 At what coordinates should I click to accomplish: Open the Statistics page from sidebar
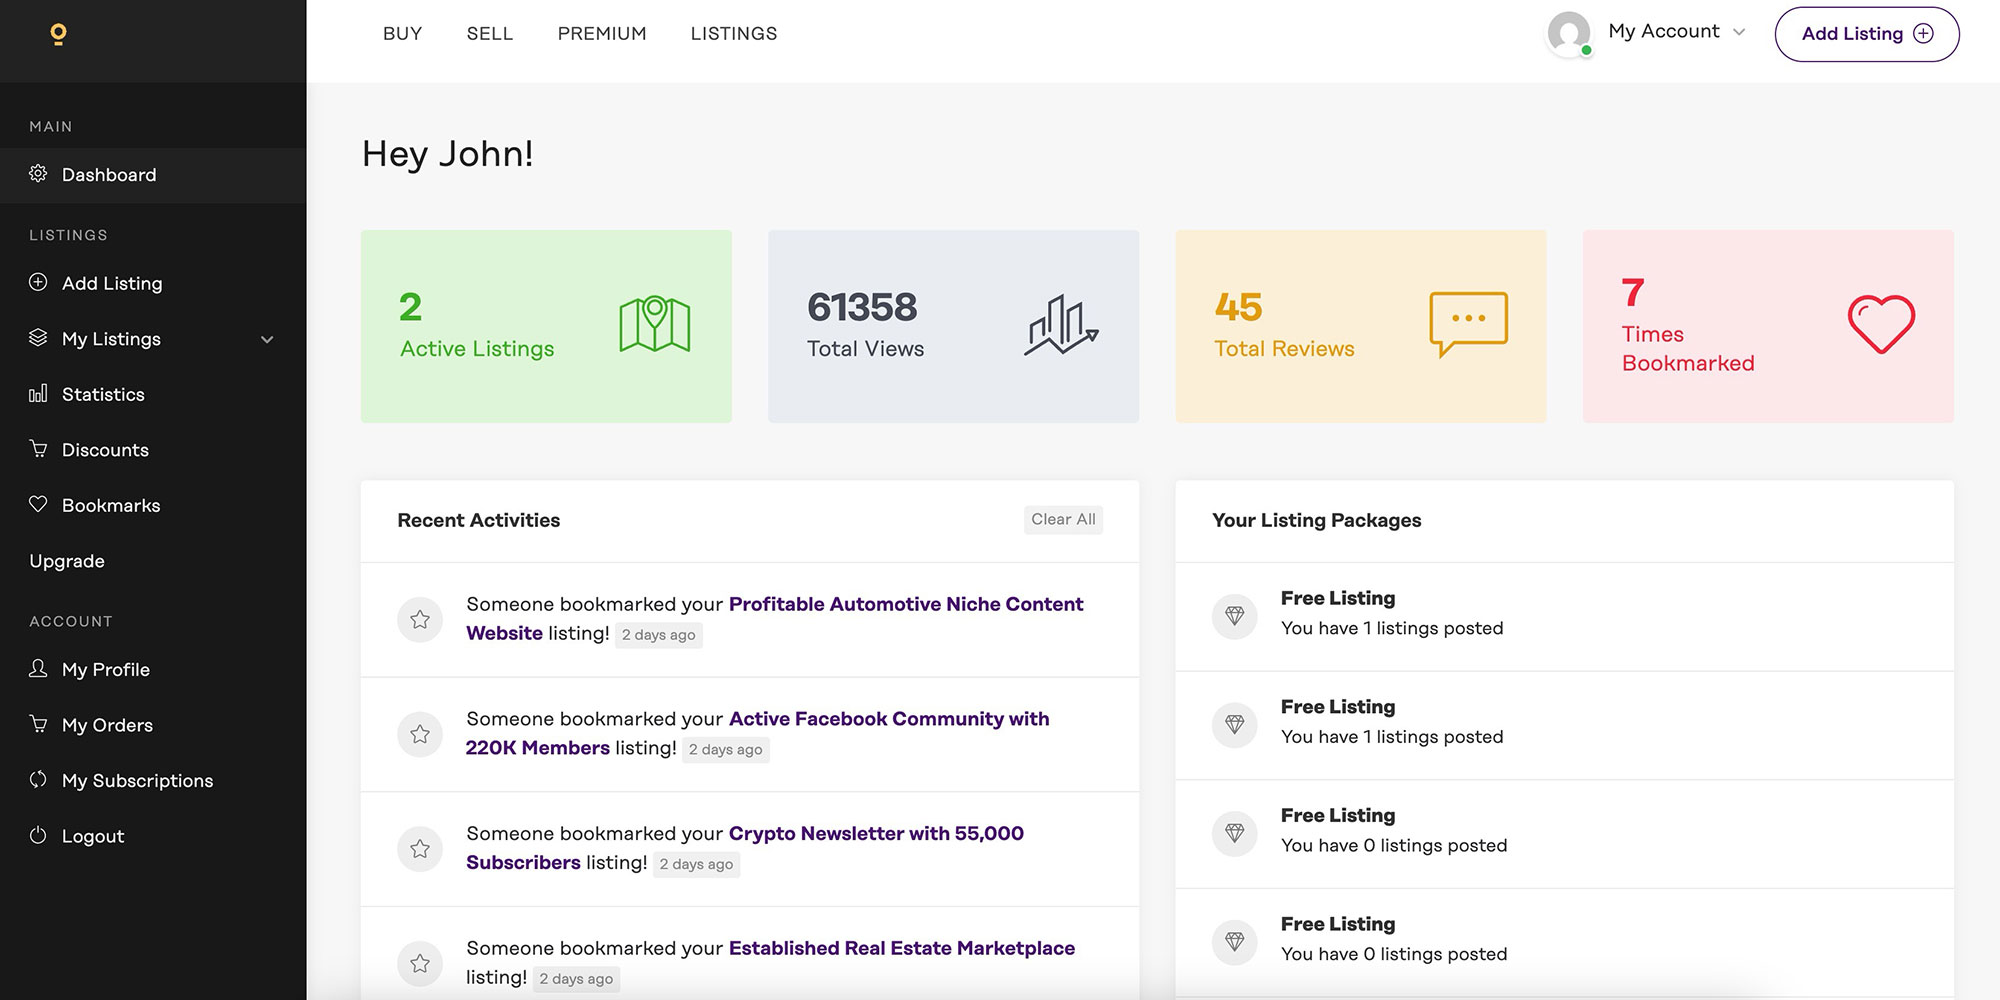pos(103,395)
